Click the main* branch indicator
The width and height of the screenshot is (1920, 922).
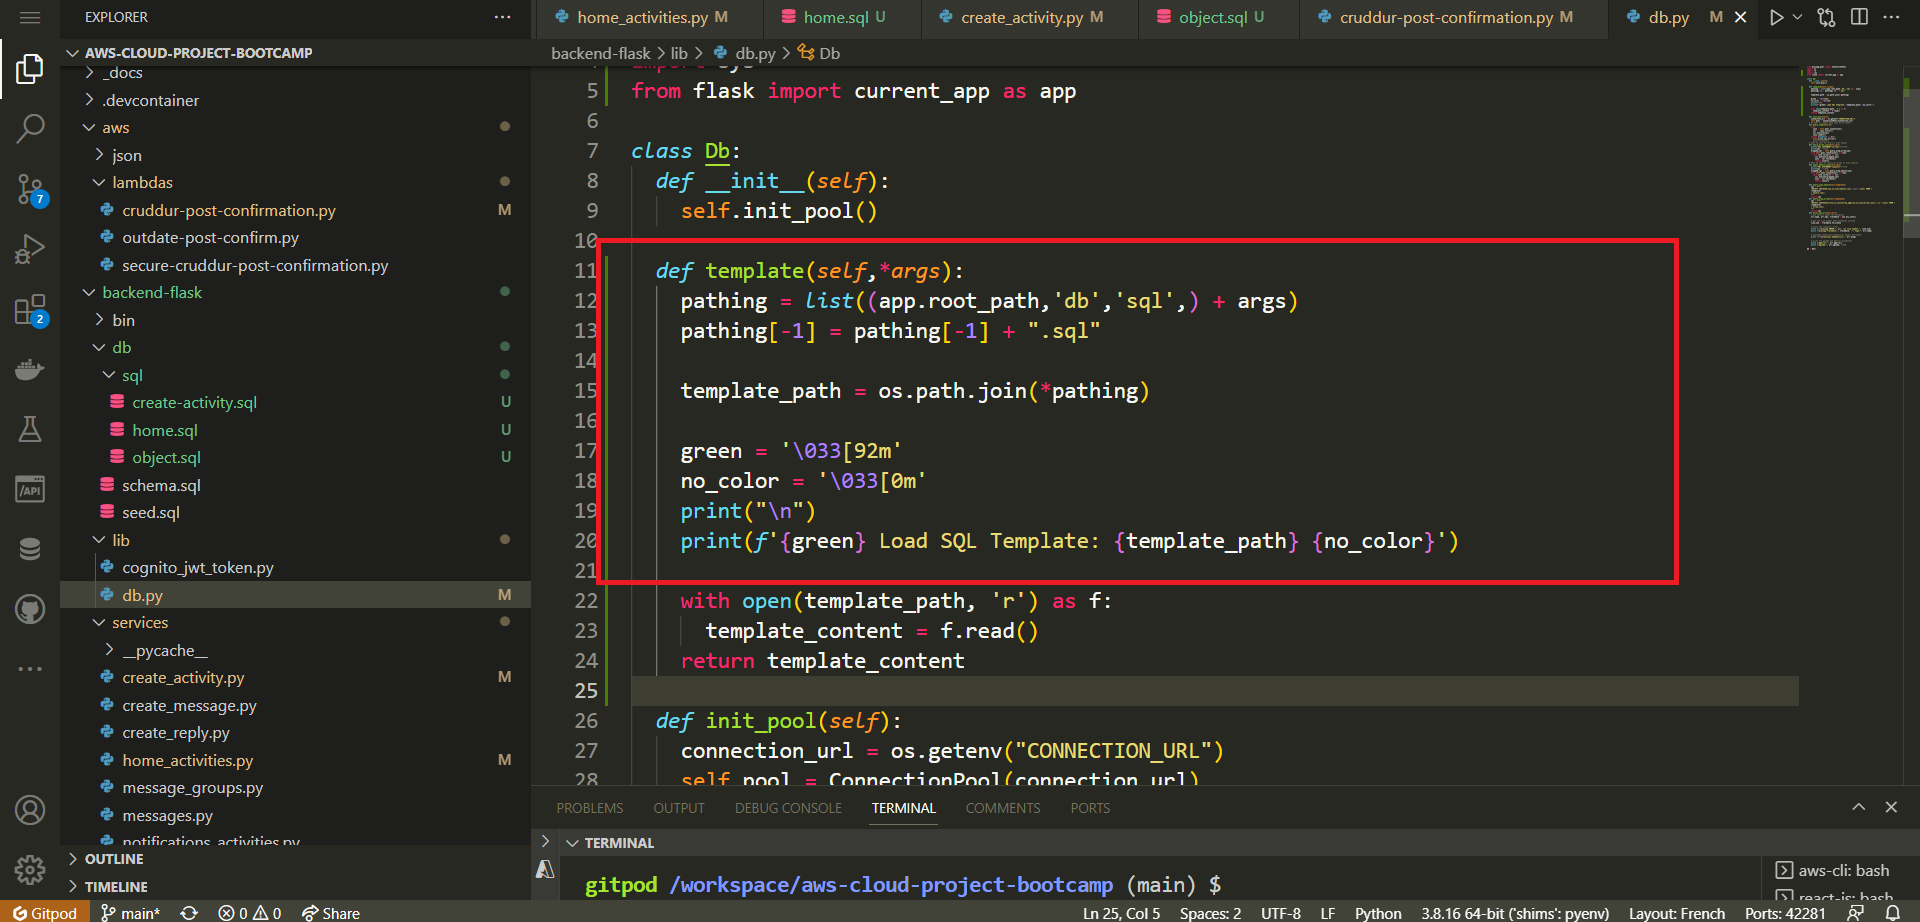(130, 912)
